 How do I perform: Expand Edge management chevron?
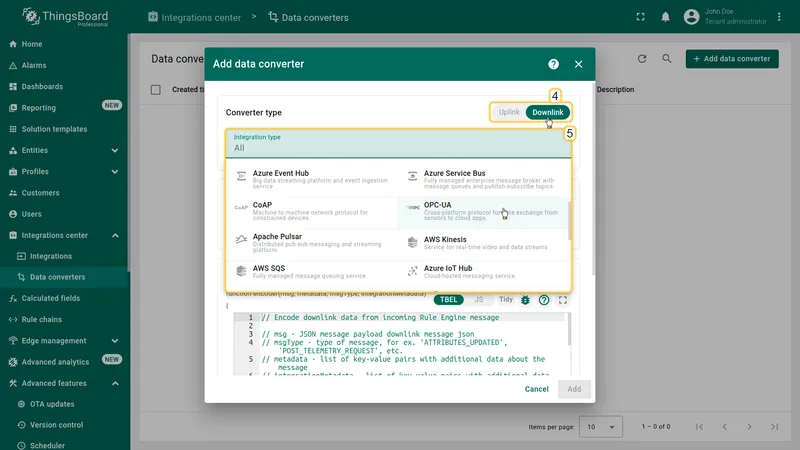tap(115, 341)
